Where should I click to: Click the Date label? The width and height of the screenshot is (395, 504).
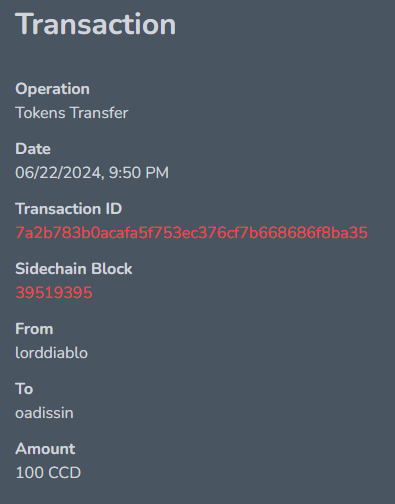pyautogui.click(x=33, y=149)
